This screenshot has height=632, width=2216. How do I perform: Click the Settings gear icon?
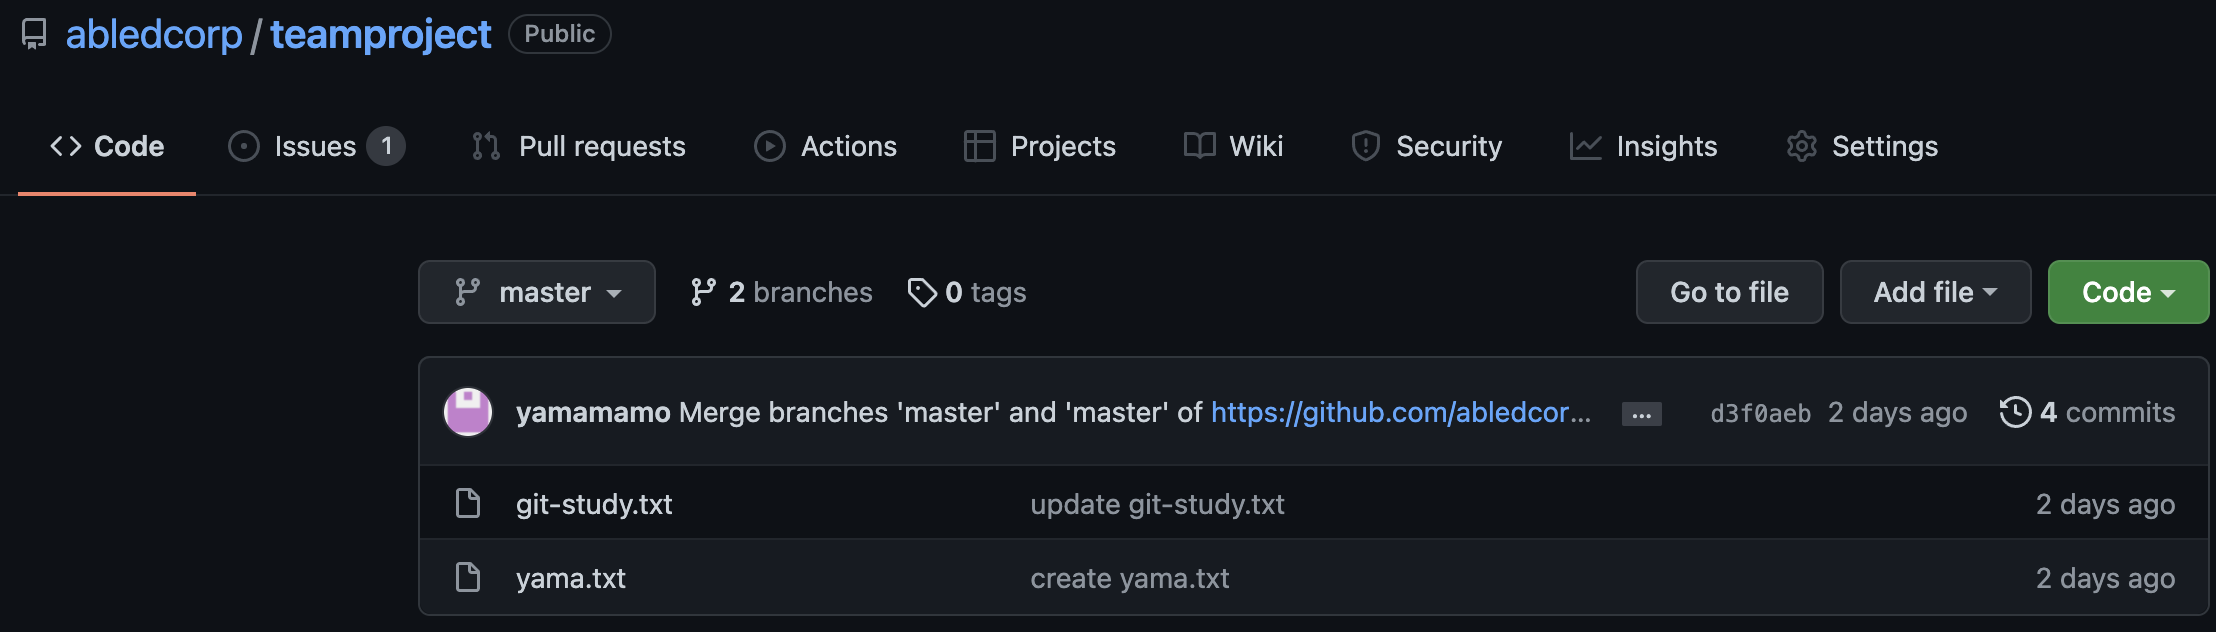(x=1801, y=146)
